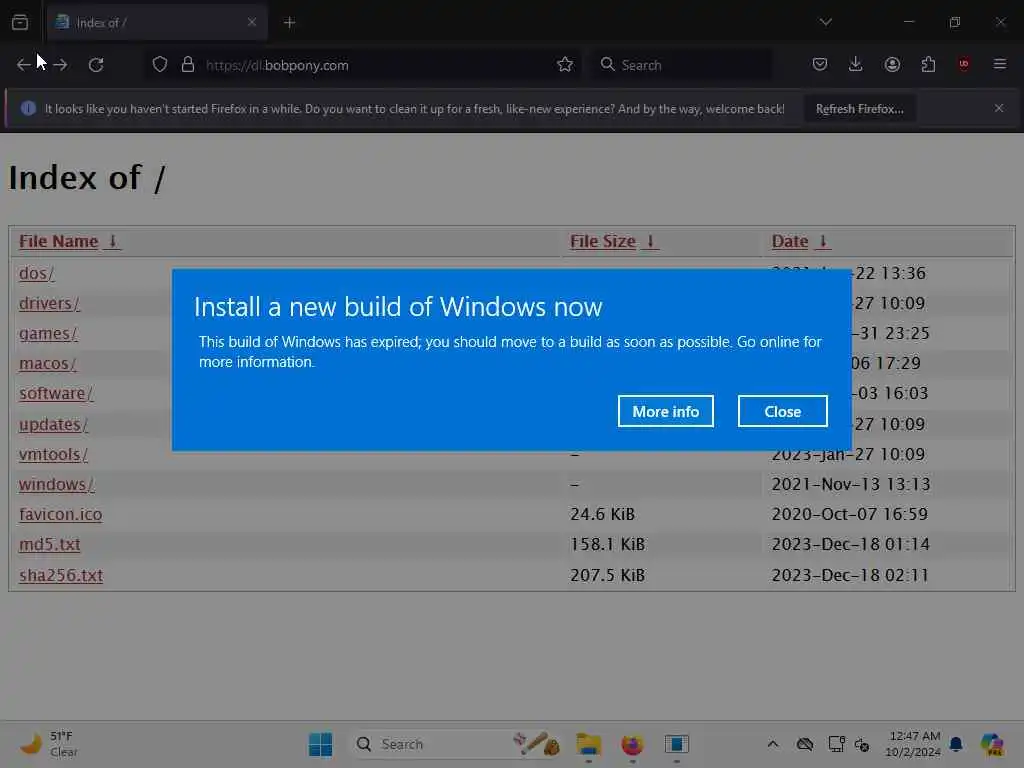Close the 'Index of /' tab
The width and height of the screenshot is (1024, 768).
[x=252, y=22]
